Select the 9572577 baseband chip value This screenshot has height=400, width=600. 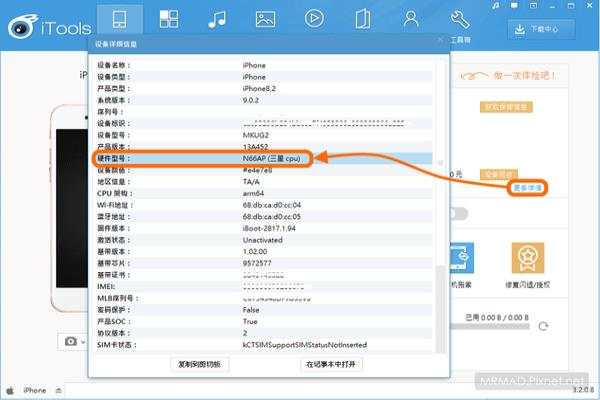[x=257, y=263]
